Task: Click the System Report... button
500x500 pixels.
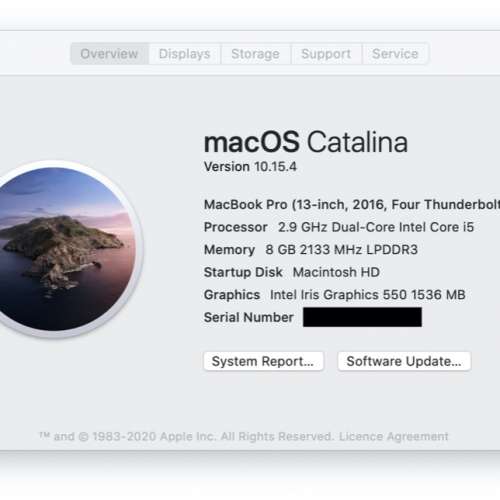Action: (263, 361)
